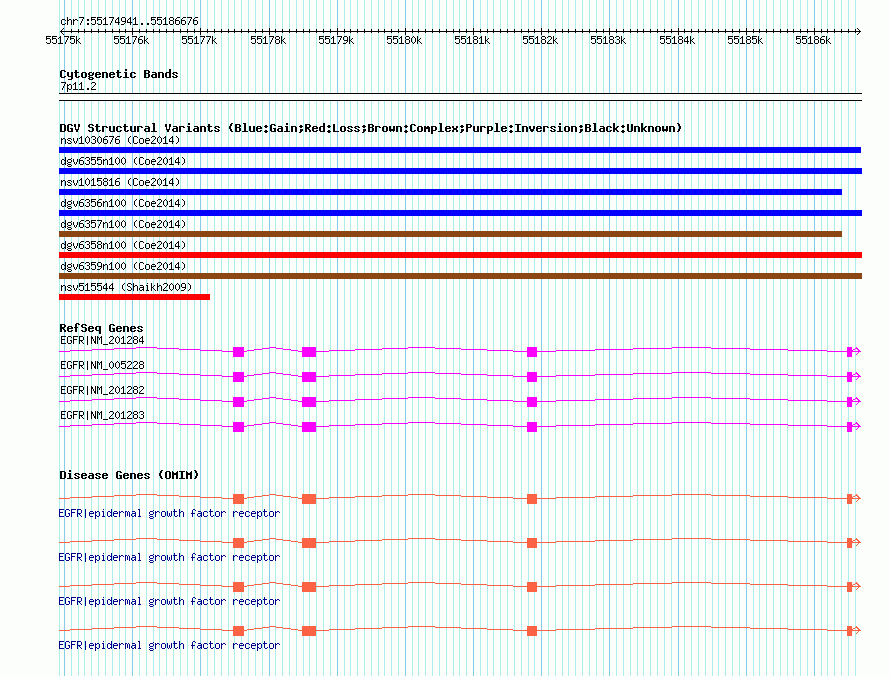Click the blue gain bar under nsv1030676

click(460, 150)
